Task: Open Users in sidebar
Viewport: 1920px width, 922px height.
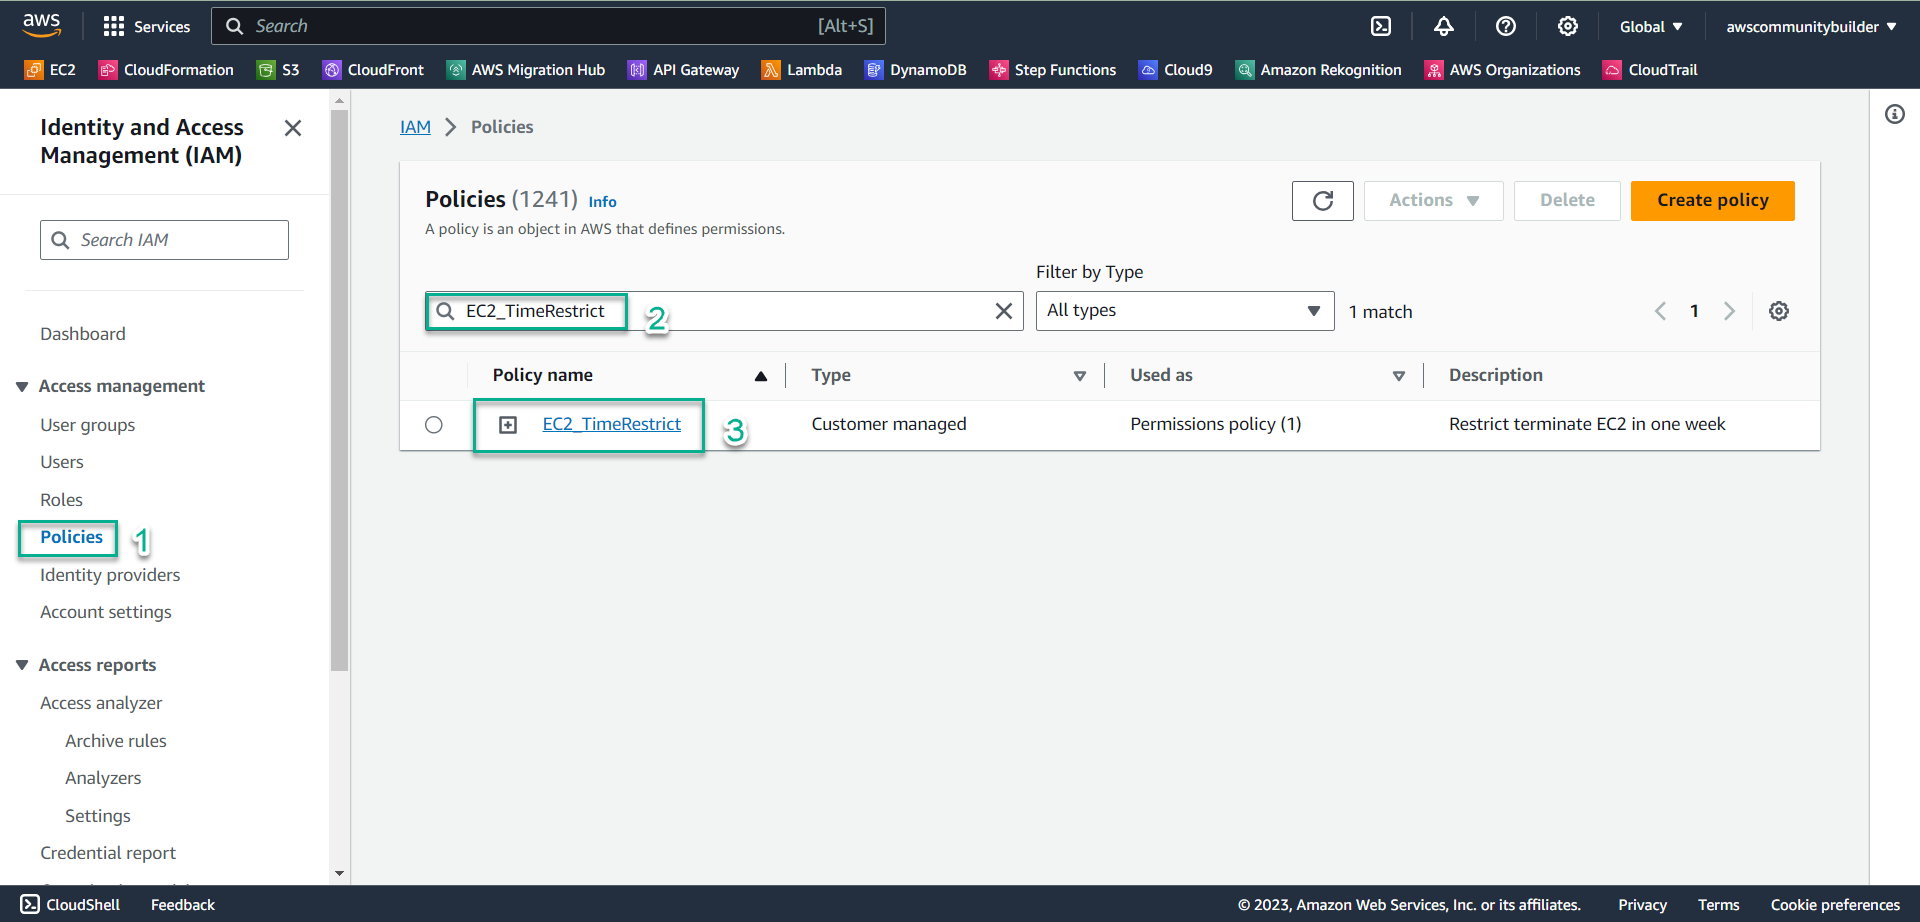Action: point(62,462)
